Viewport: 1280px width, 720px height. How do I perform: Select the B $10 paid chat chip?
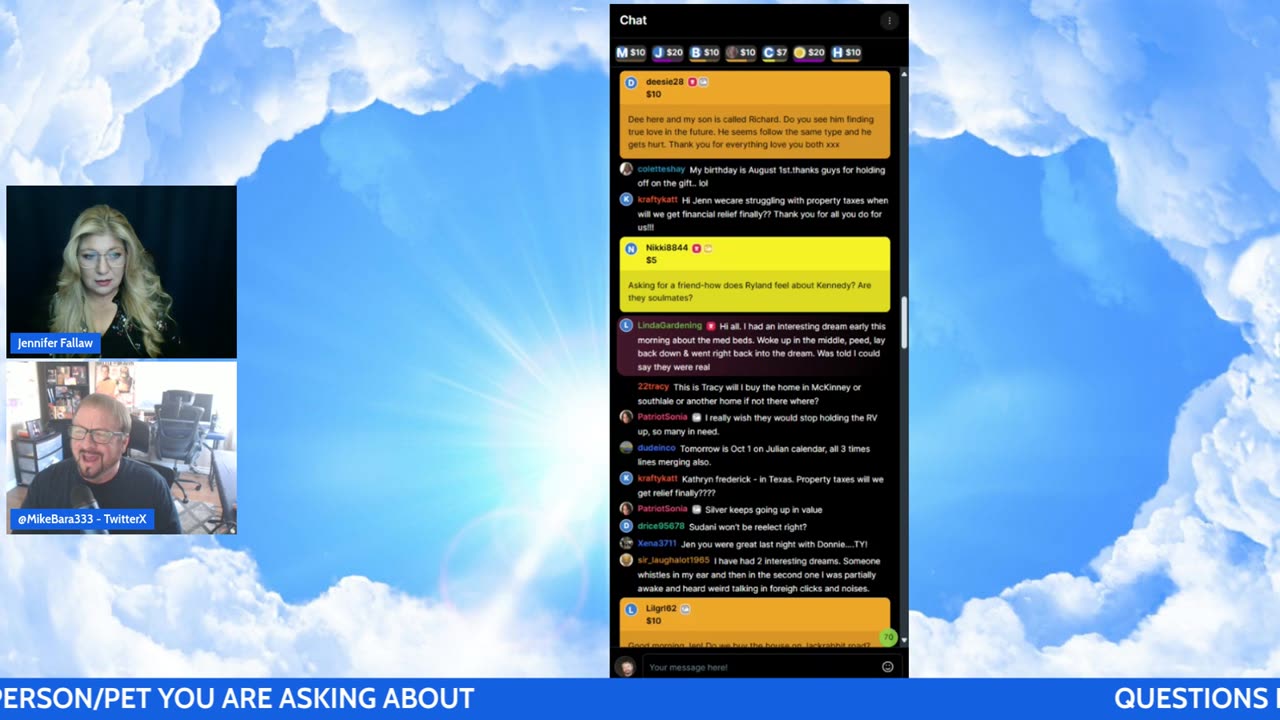coord(705,53)
